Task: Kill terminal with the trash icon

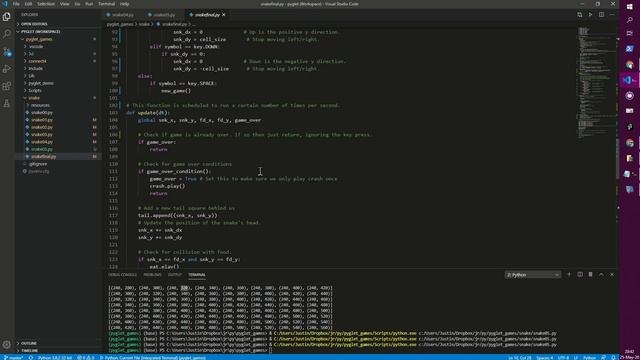Action: pos(591,275)
